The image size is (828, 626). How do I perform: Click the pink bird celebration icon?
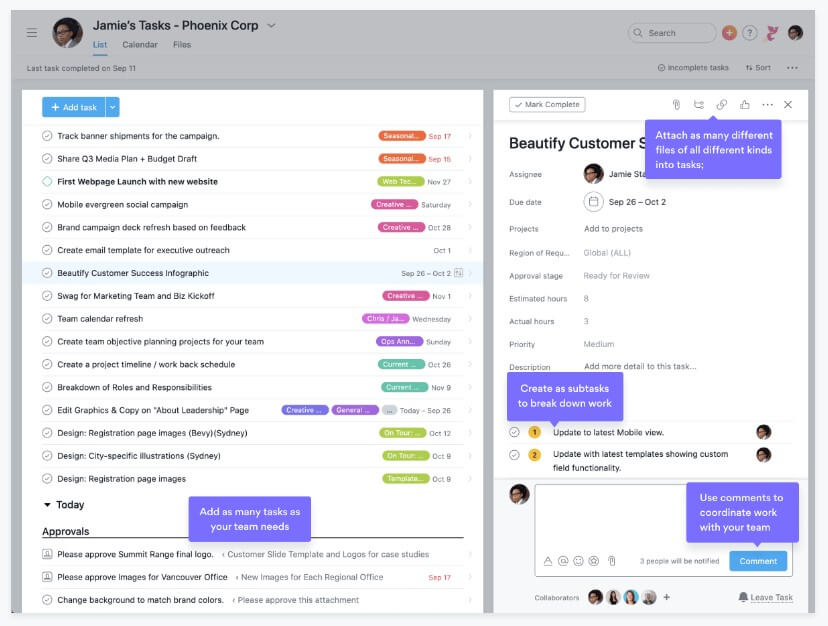point(772,33)
